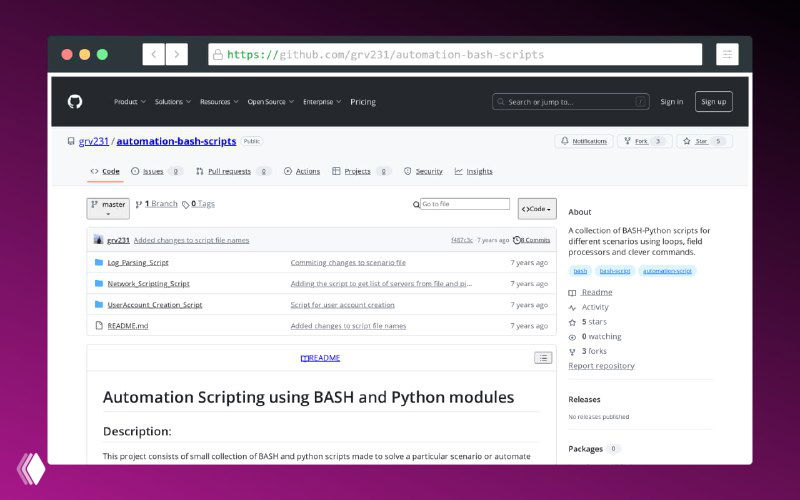The width and height of the screenshot is (800, 500).
Task: Open the README outline list icon
Action: coord(543,358)
